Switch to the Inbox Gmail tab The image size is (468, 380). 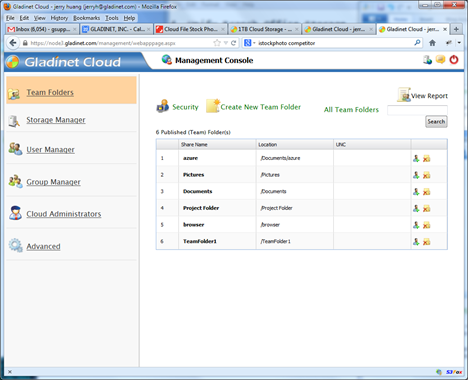42,29
